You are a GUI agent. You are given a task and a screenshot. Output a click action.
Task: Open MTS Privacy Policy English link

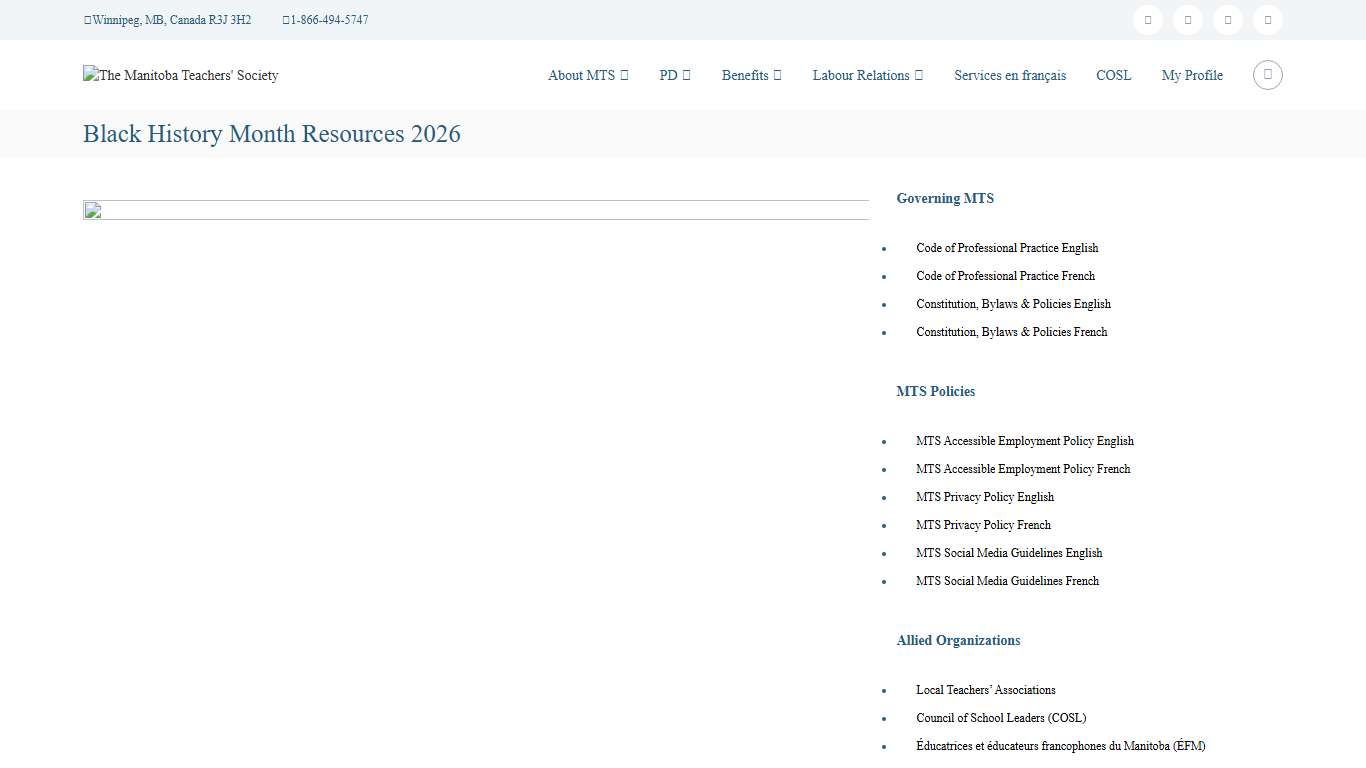[984, 497]
